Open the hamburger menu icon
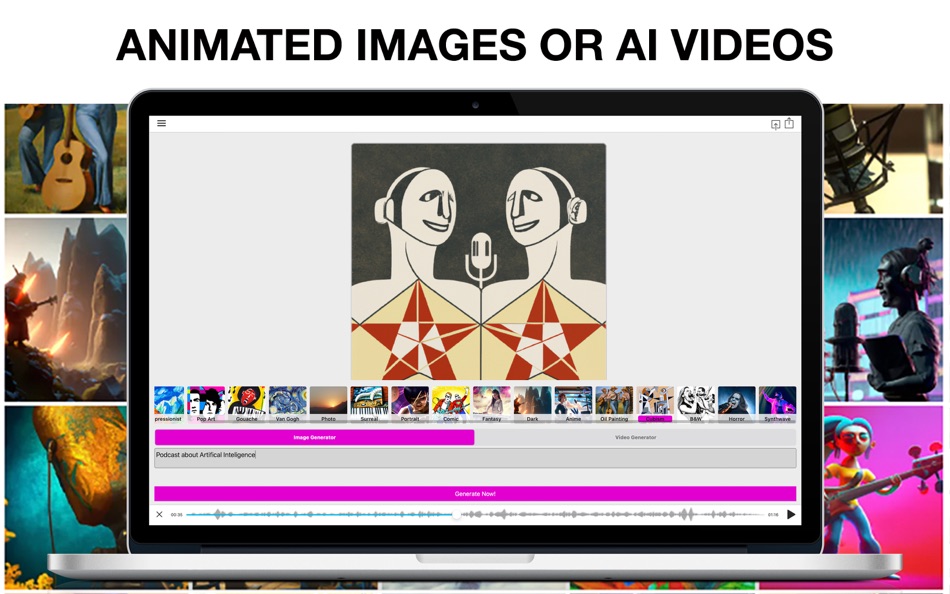 pyautogui.click(x=161, y=123)
